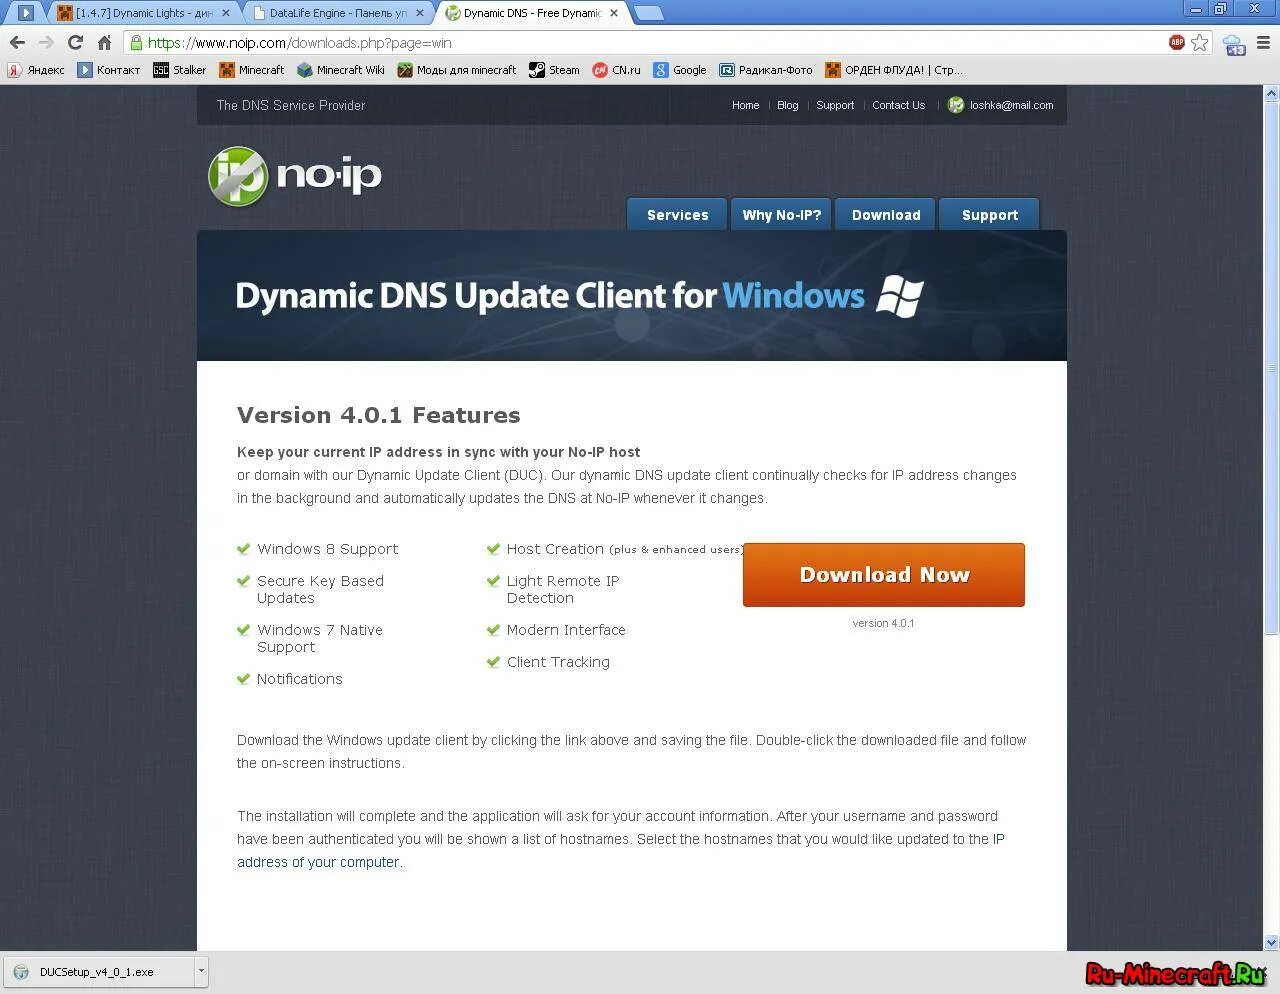This screenshot has width=1280, height=994.
Task: Click the Notifications feature text
Action: pyautogui.click(x=299, y=679)
